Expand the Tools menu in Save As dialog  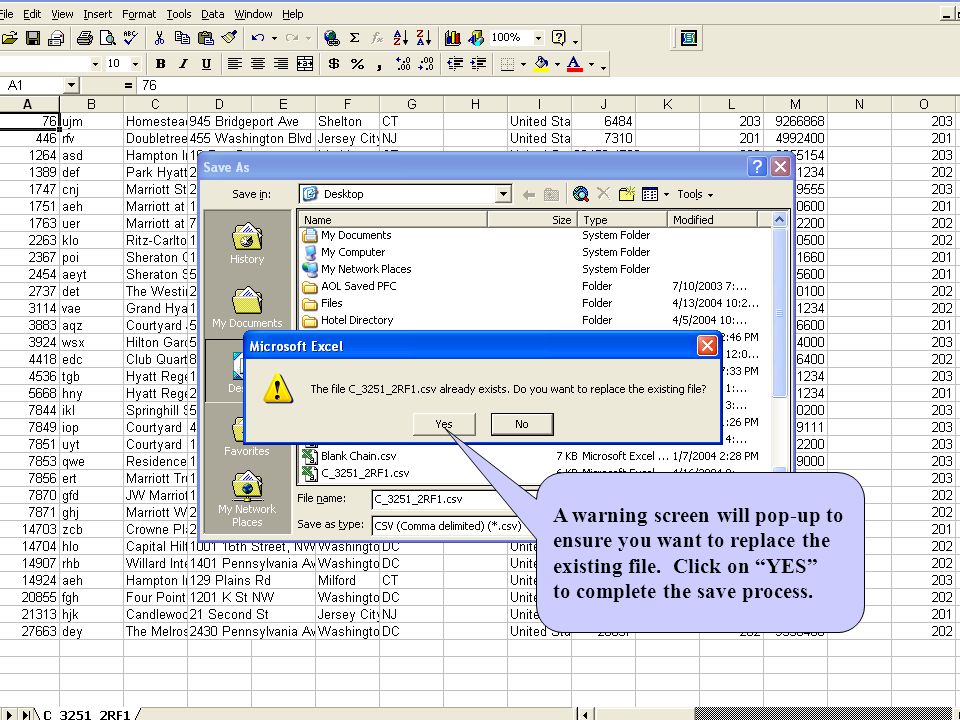695,194
